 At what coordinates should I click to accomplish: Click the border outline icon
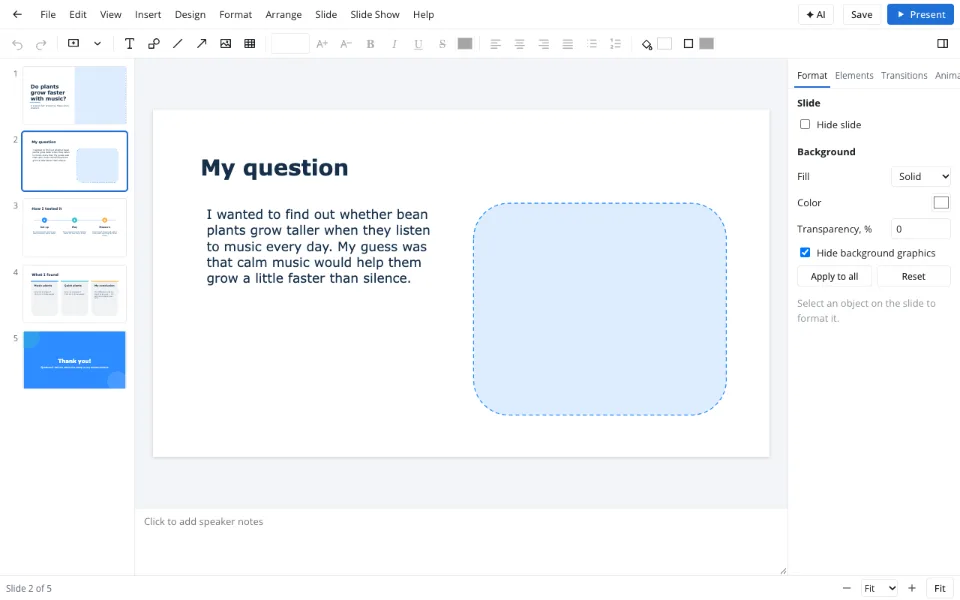coord(688,43)
